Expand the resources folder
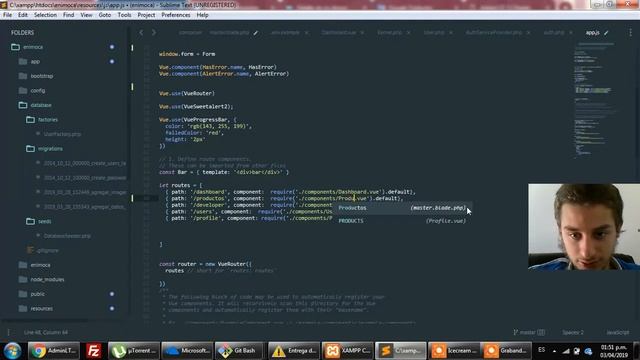This screenshot has height=360, width=640. pyautogui.click(x=23, y=309)
